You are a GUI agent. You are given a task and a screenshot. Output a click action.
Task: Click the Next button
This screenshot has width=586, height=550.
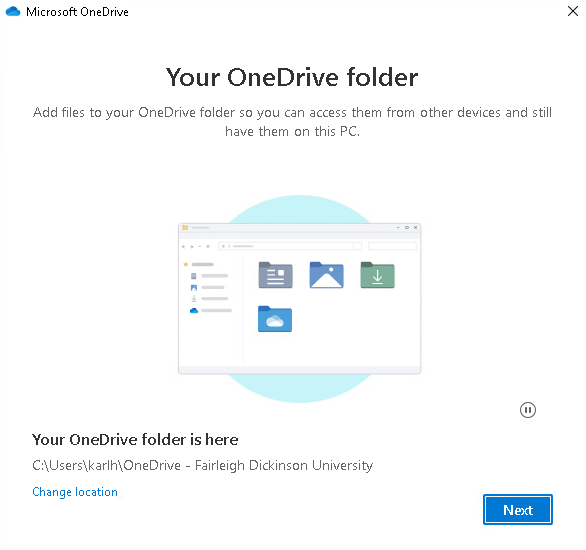[518, 510]
